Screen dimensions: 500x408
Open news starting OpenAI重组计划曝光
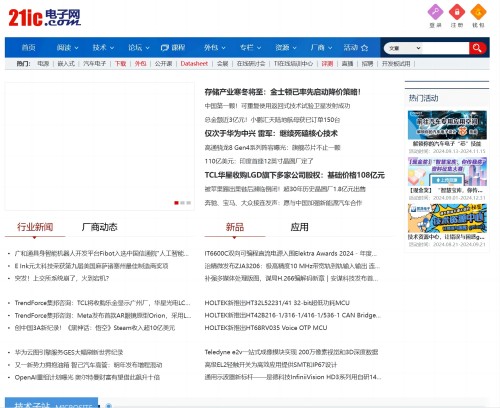(87, 377)
